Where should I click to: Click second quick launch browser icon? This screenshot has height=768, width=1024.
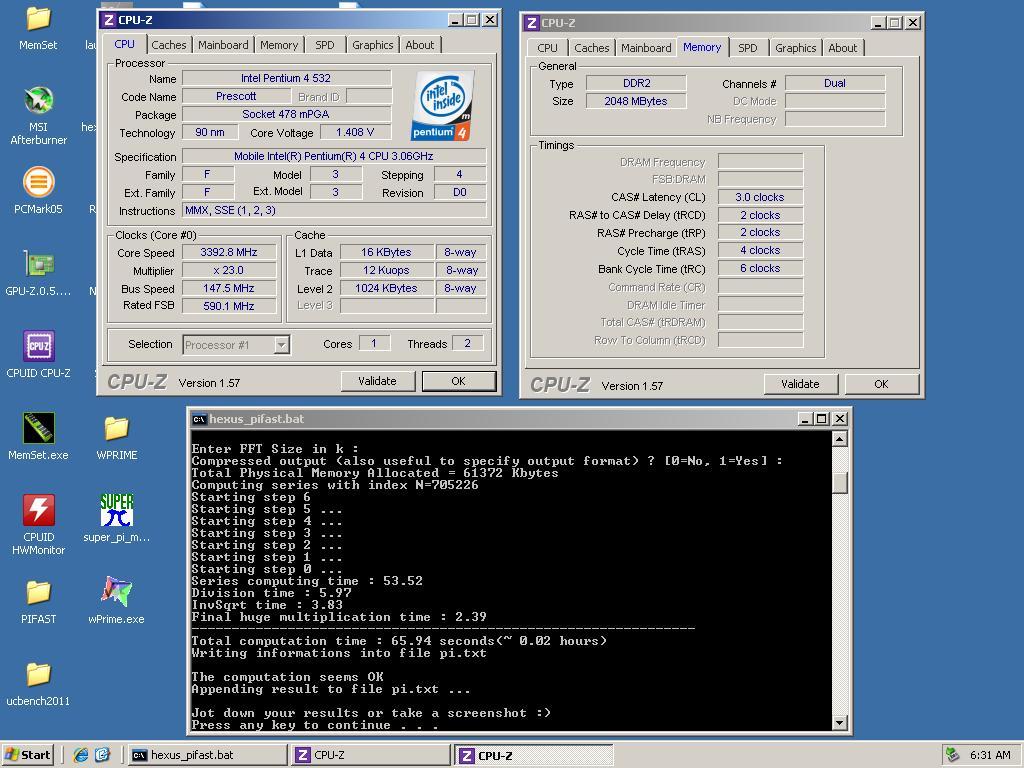point(102,755)
